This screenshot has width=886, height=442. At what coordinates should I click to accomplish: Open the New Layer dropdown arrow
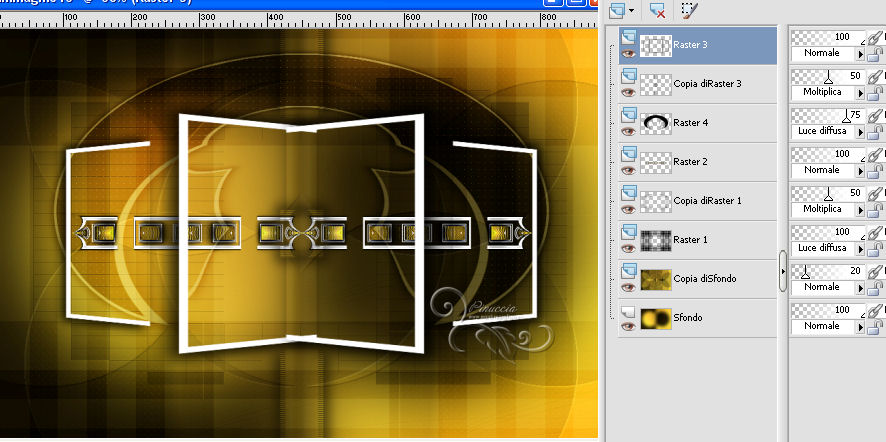[x=631, y=10]
